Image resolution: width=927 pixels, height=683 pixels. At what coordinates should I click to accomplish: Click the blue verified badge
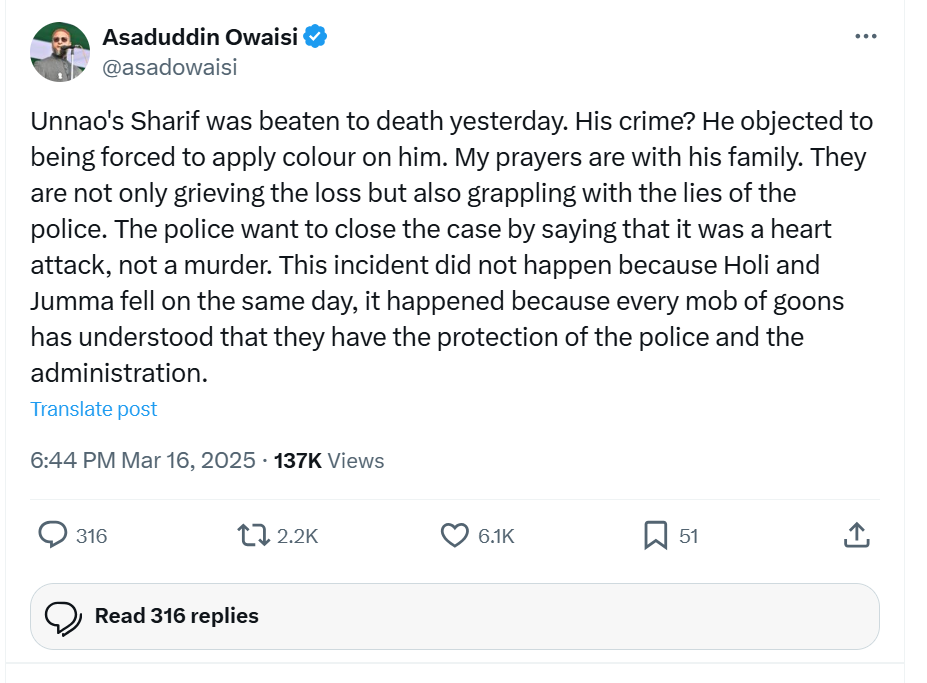pyautogui.click(x=315, y=38)
